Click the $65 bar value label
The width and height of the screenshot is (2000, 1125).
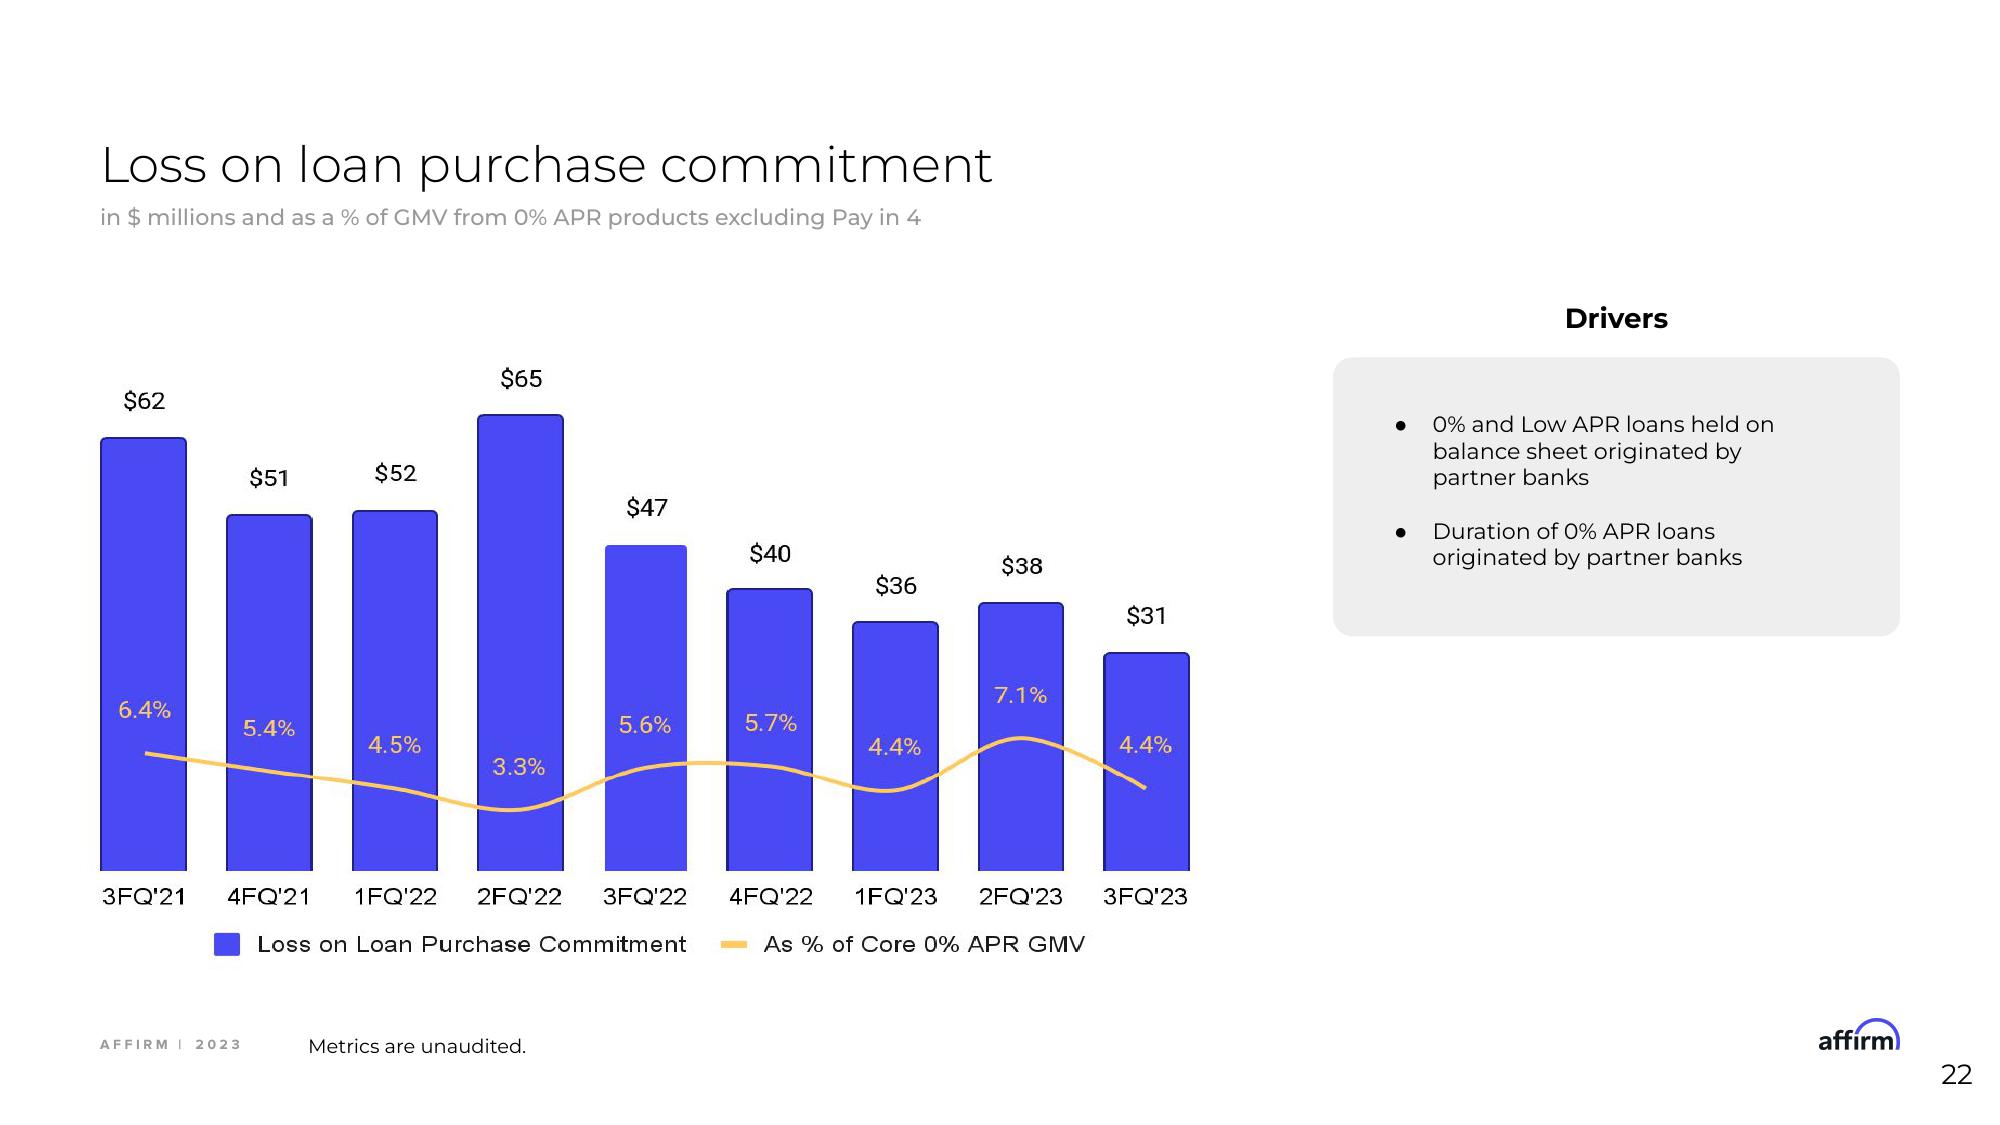coord(521,379)
